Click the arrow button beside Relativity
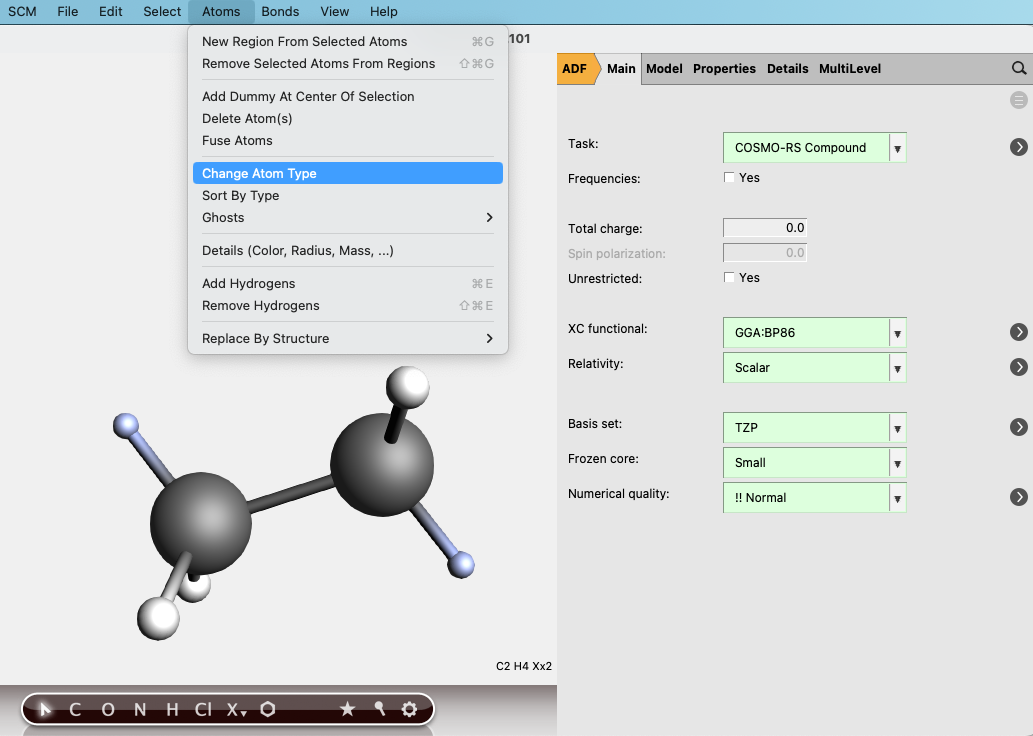 [x=1018, y=367]
